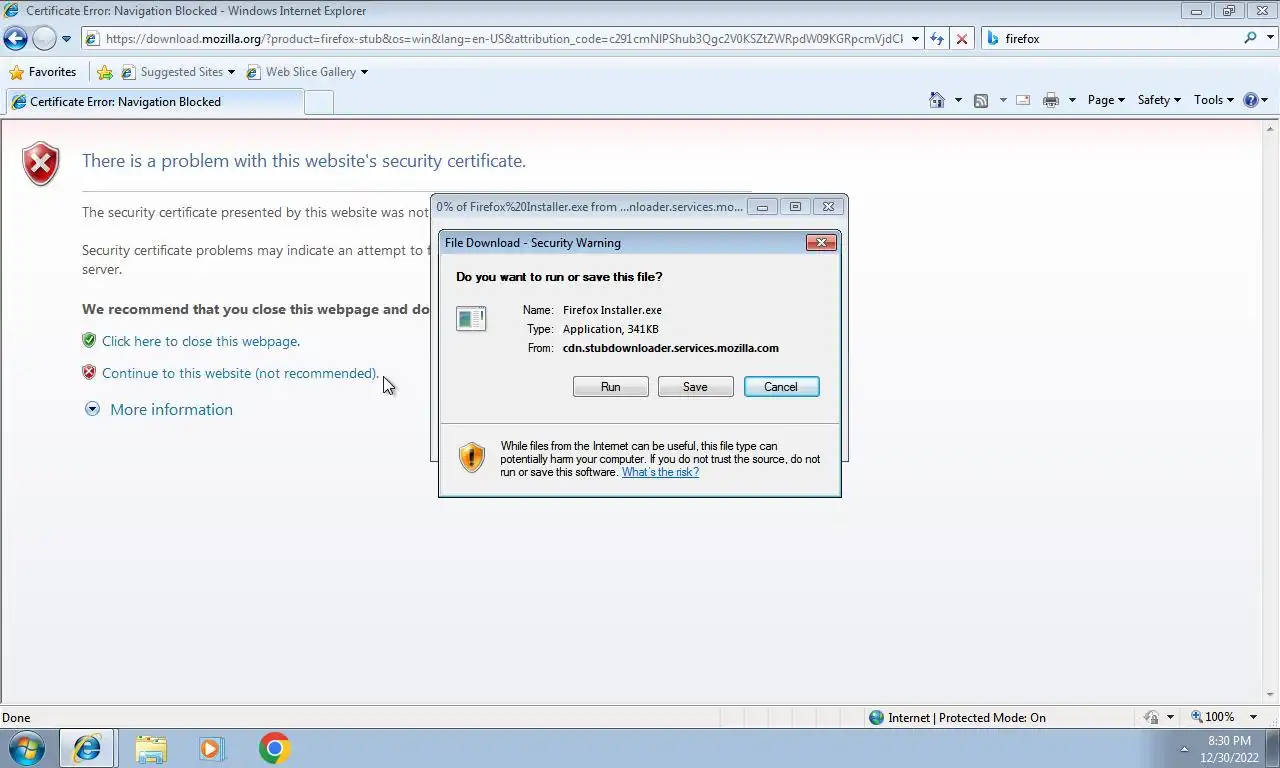Expand the address bar autocomplete dropdown

click(x=915, y=39)
